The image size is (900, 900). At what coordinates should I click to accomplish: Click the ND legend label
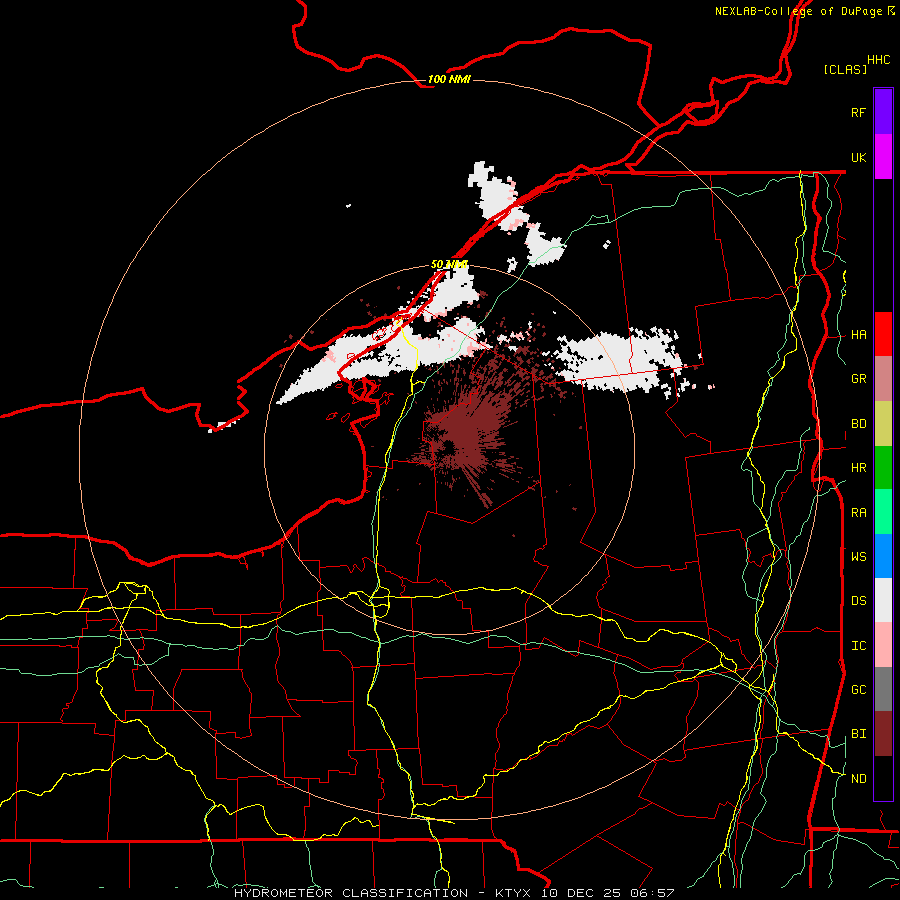858,779
